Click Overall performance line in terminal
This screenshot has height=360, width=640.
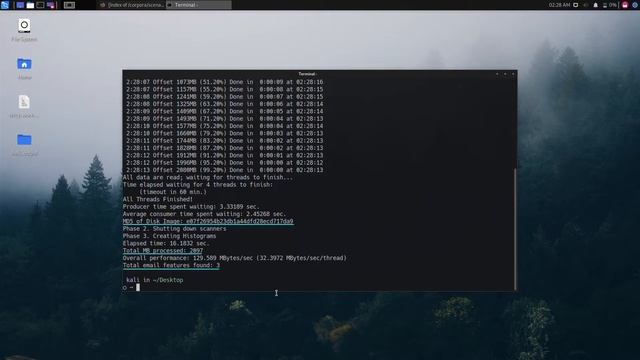(235, 258)
